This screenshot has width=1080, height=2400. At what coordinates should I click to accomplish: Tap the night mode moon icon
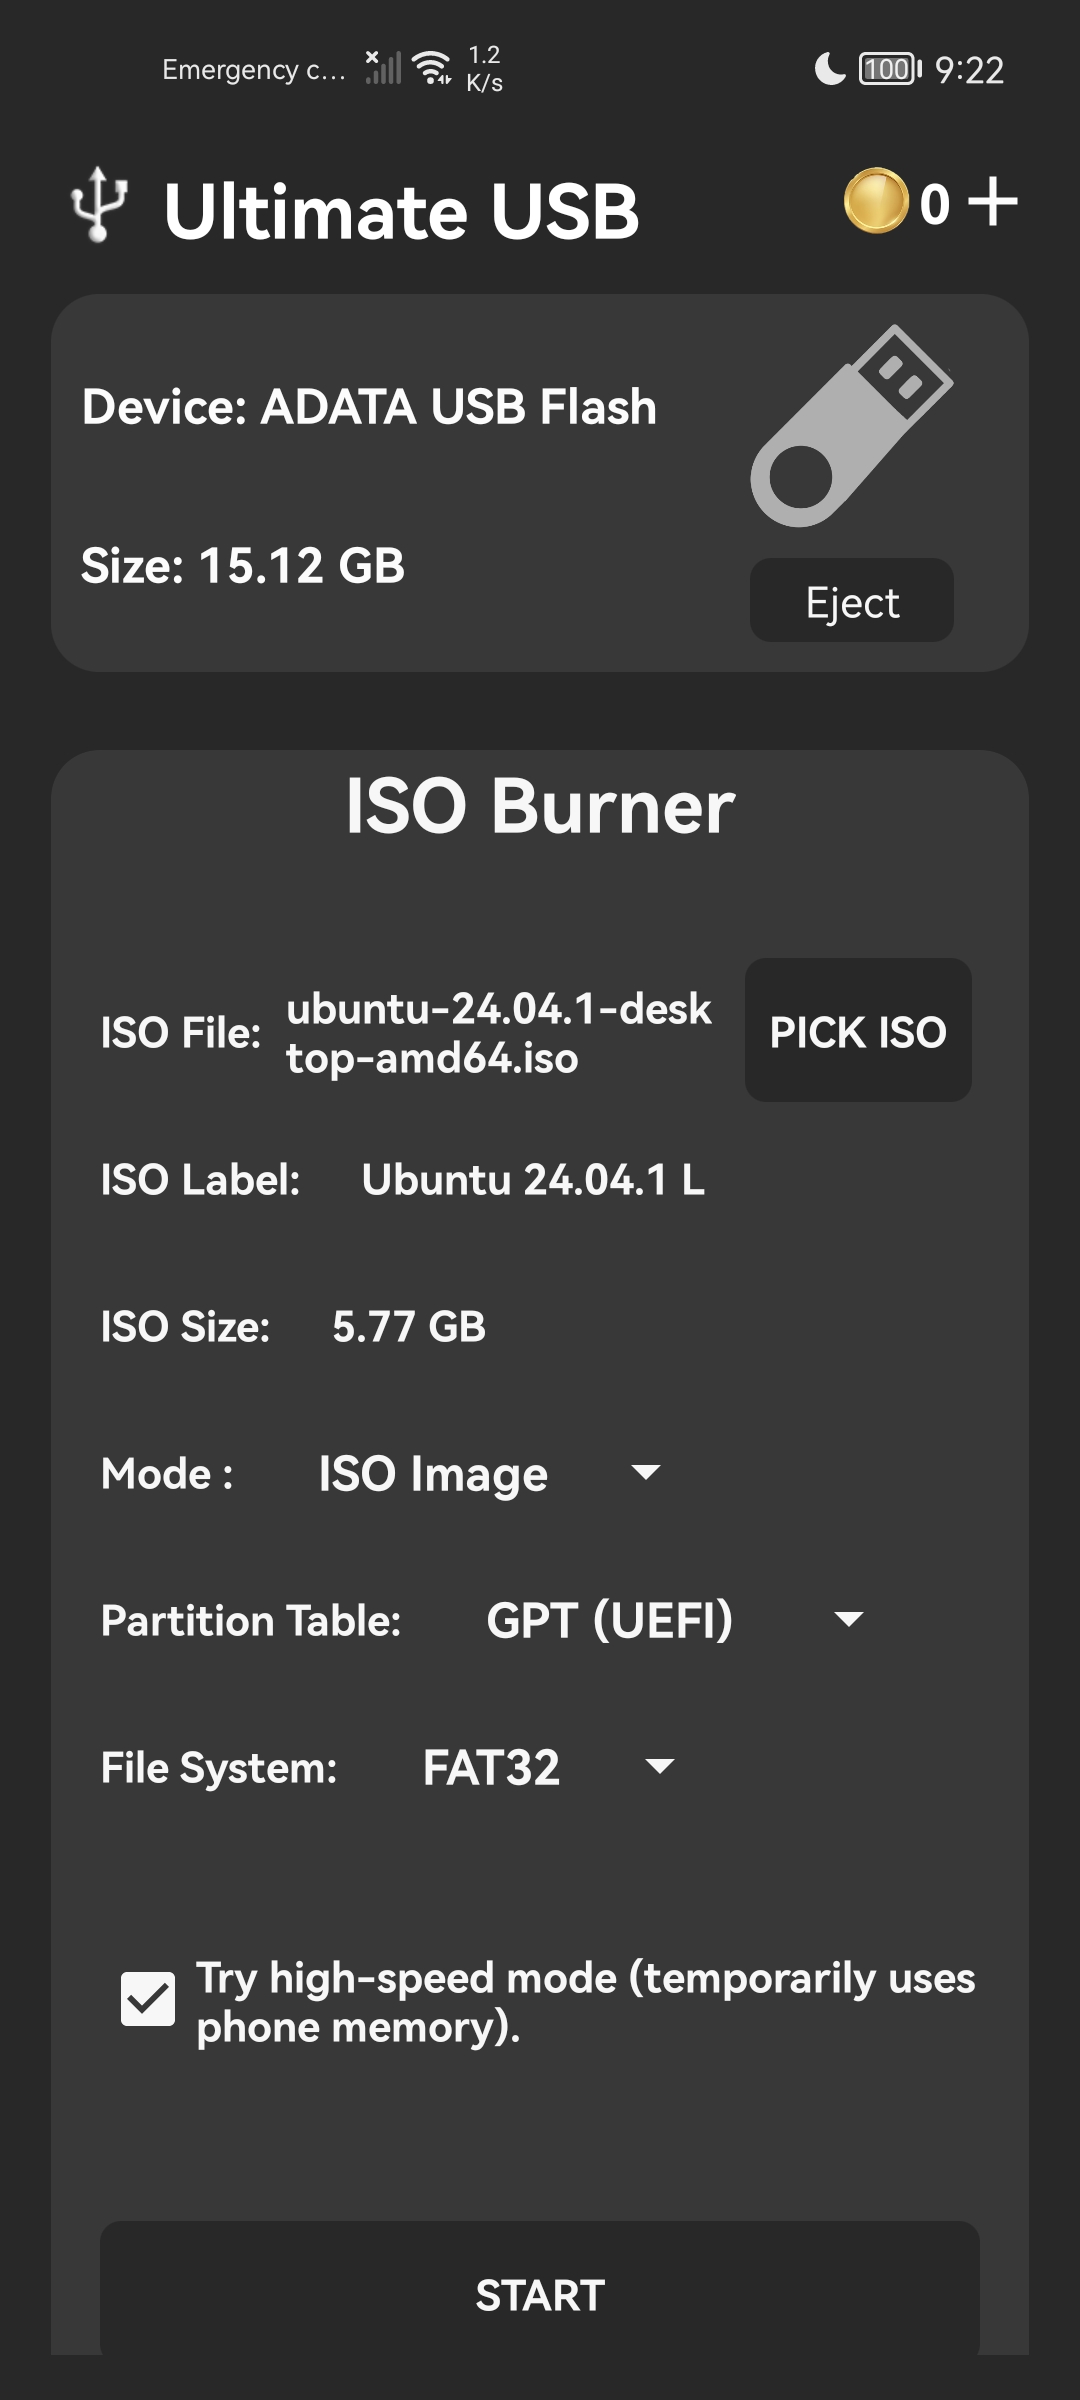pyautogui.click(x=828, y=68)
